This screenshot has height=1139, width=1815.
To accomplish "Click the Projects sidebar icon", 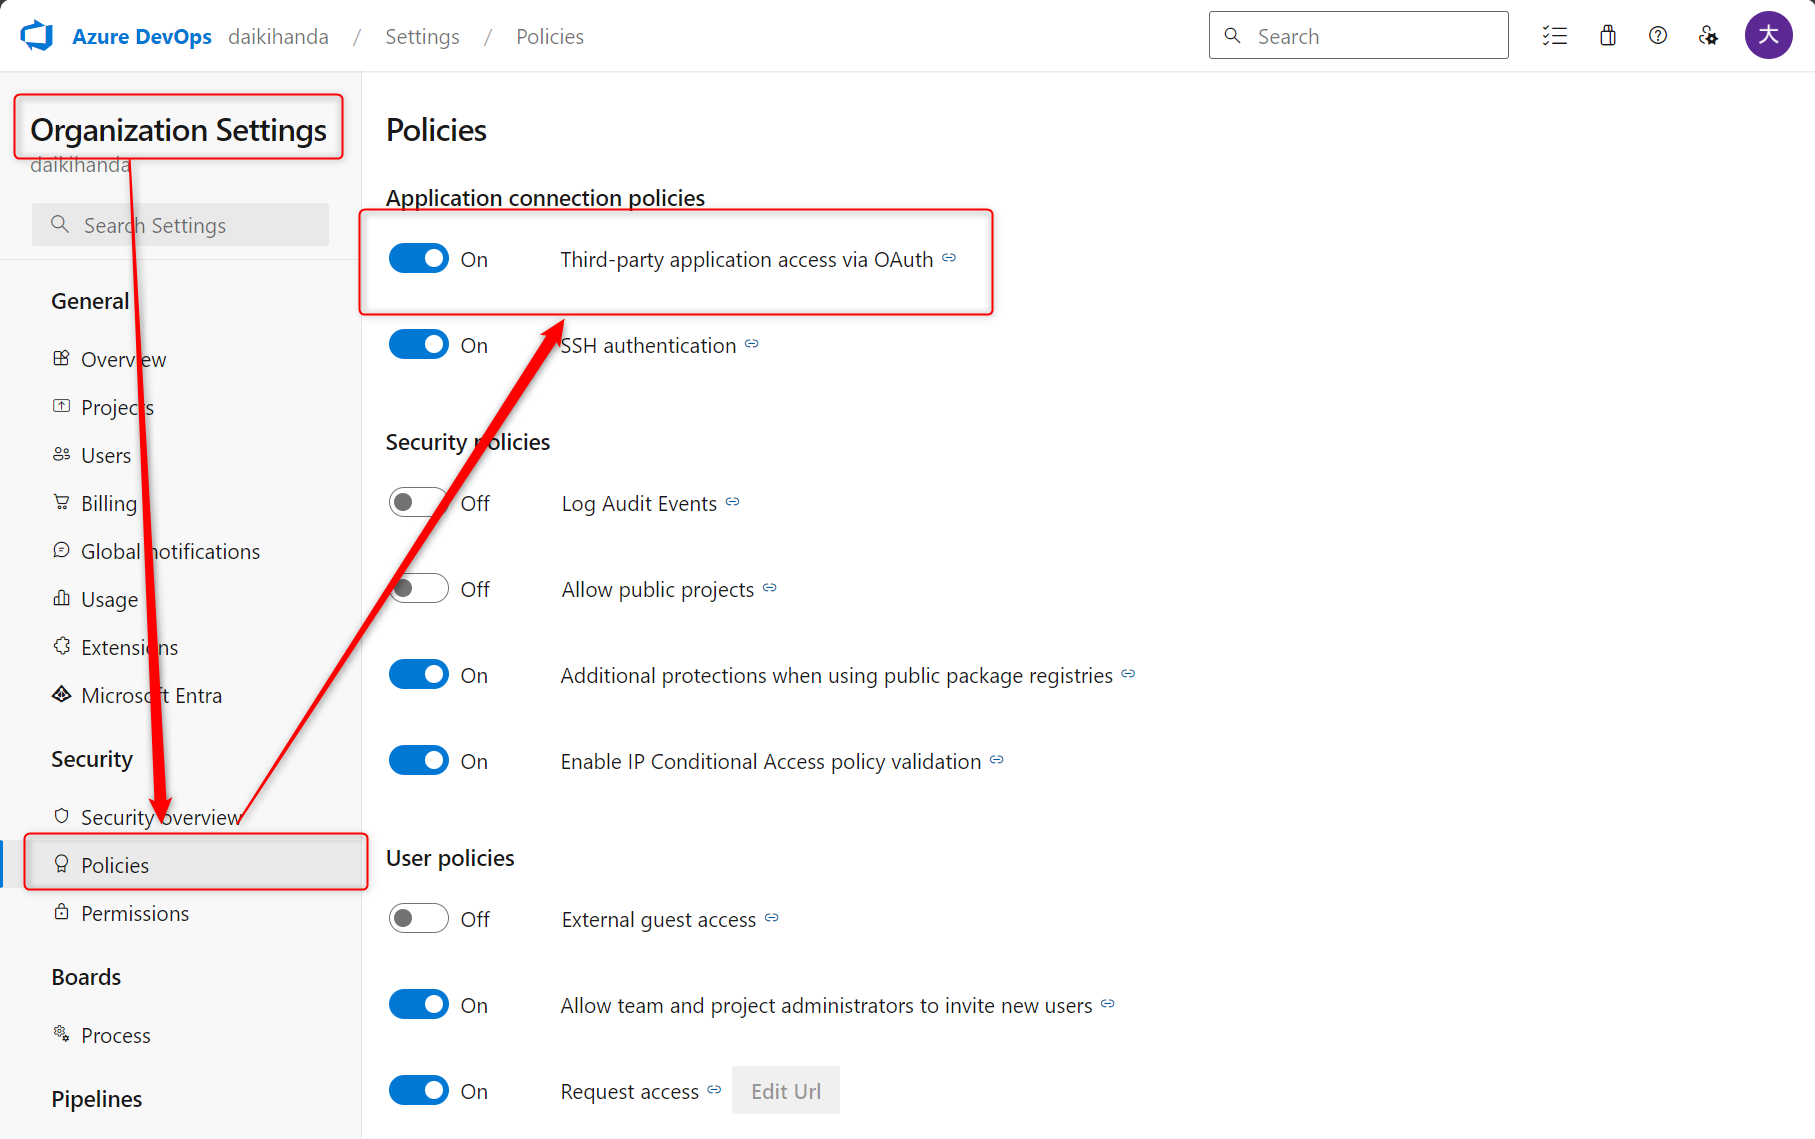I will pyautogui.click(x=62, y=406).
